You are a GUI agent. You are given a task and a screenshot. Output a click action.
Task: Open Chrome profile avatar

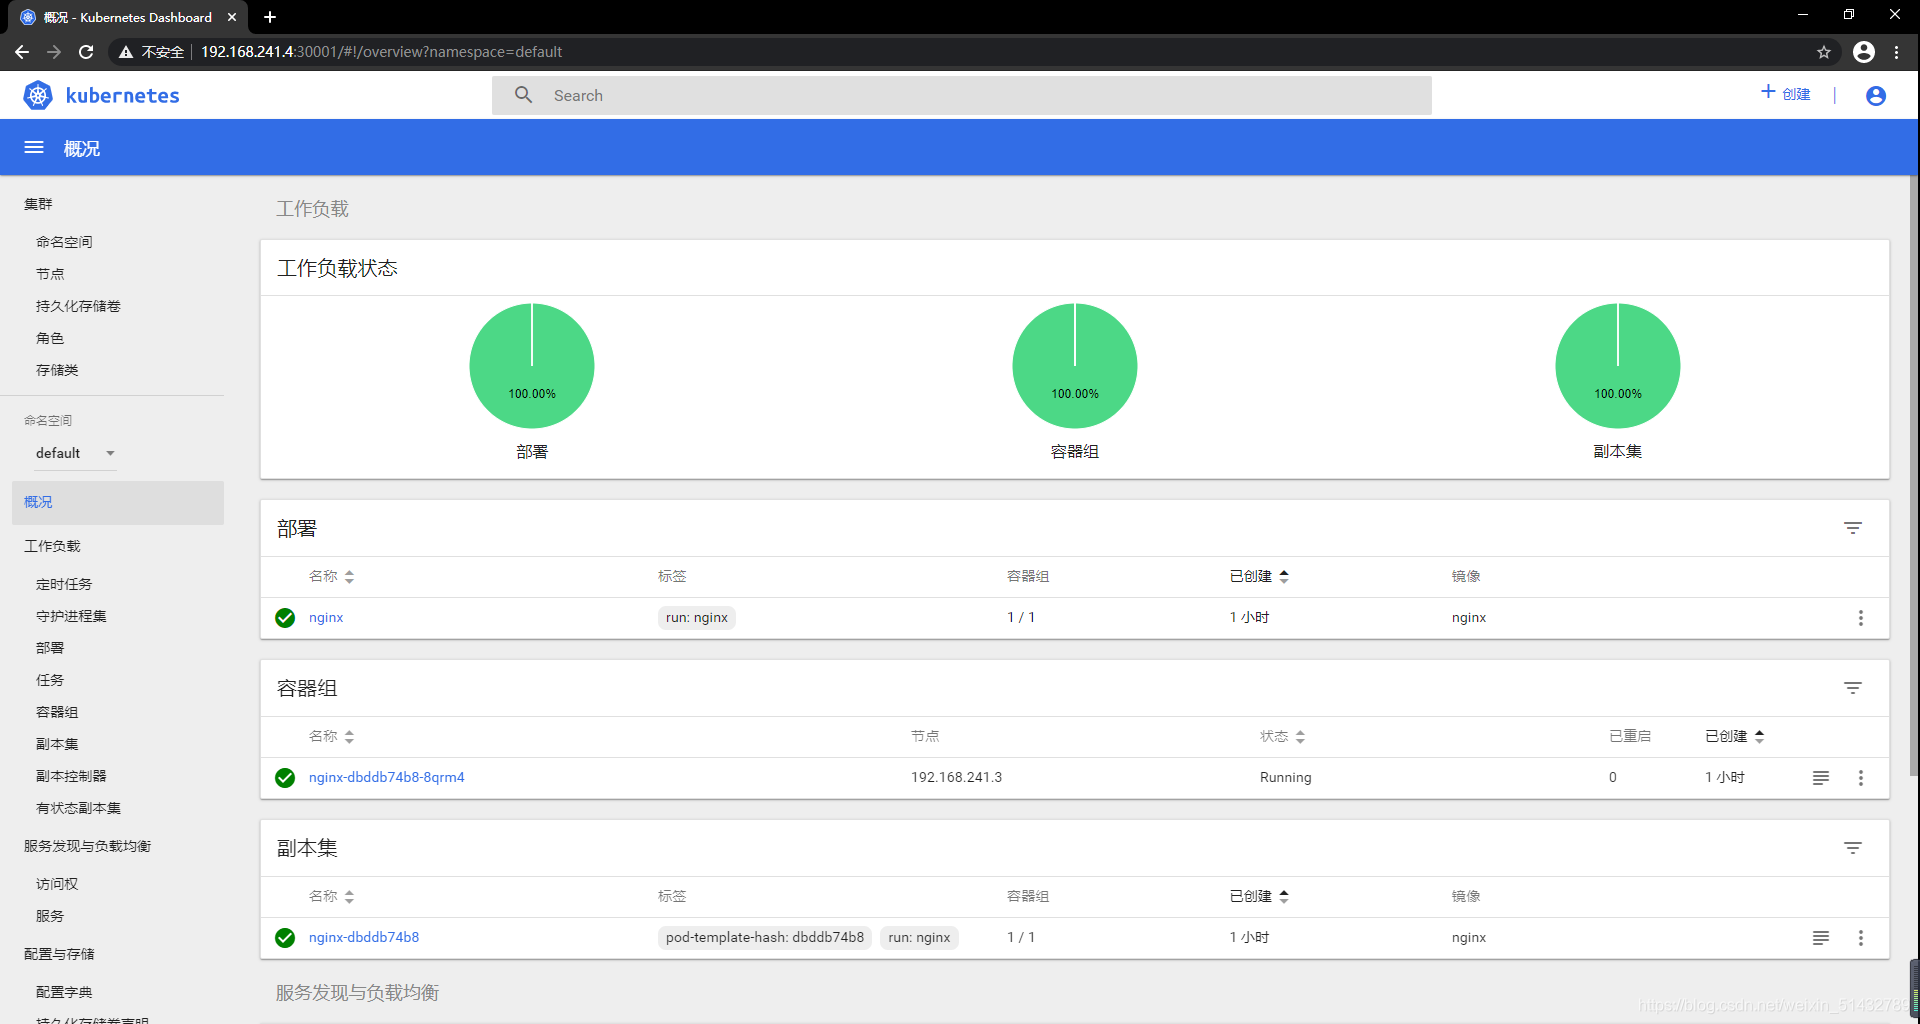pyautogui.click(x=1864, y=52)
